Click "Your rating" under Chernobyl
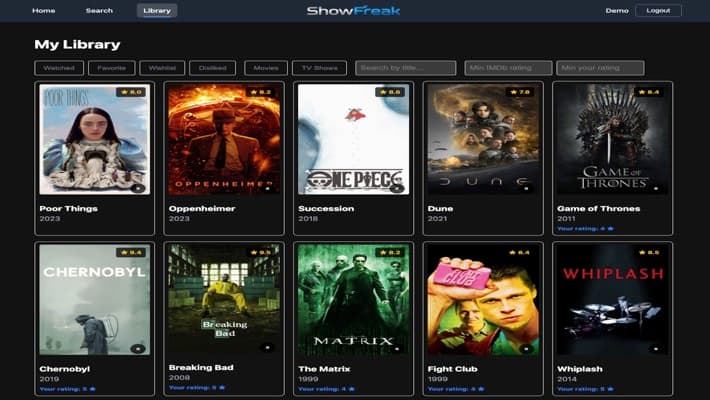The height and width of the screenshot is (400, 710). pos(67,389)
